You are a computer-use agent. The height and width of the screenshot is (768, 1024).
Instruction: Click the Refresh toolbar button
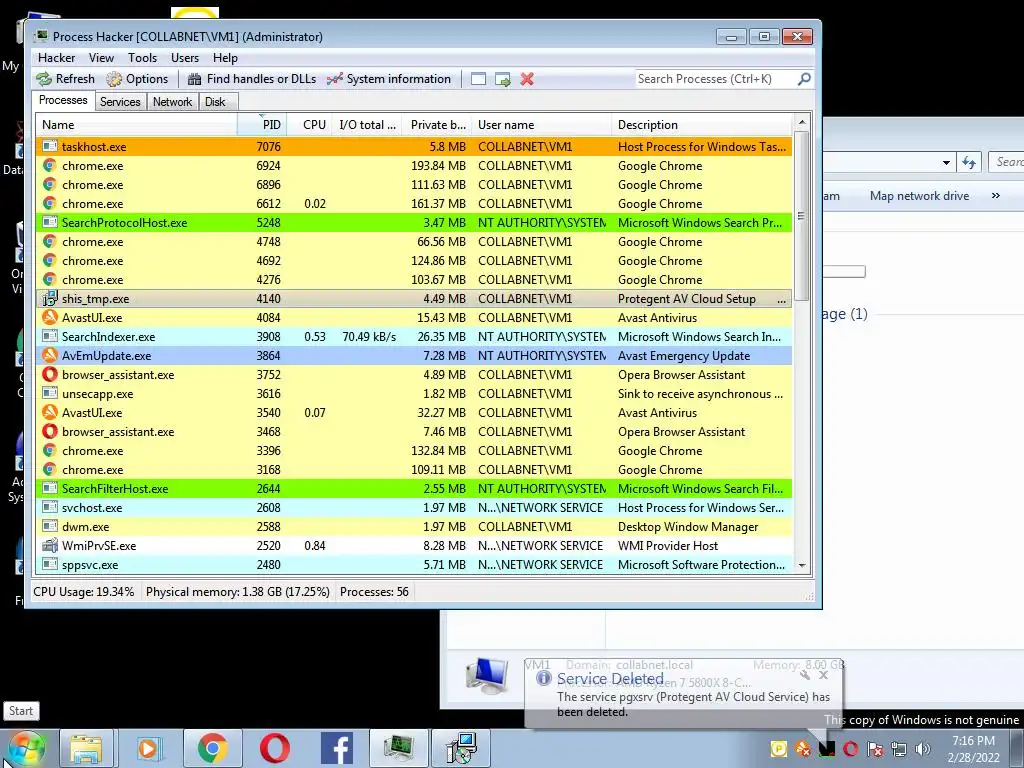point(65,79)
